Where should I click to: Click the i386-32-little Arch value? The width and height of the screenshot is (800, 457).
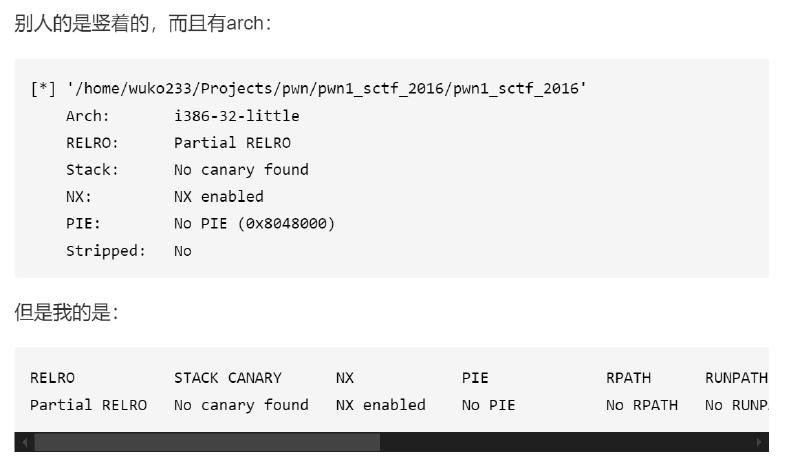pyautogui.click(x=236, y=116)
